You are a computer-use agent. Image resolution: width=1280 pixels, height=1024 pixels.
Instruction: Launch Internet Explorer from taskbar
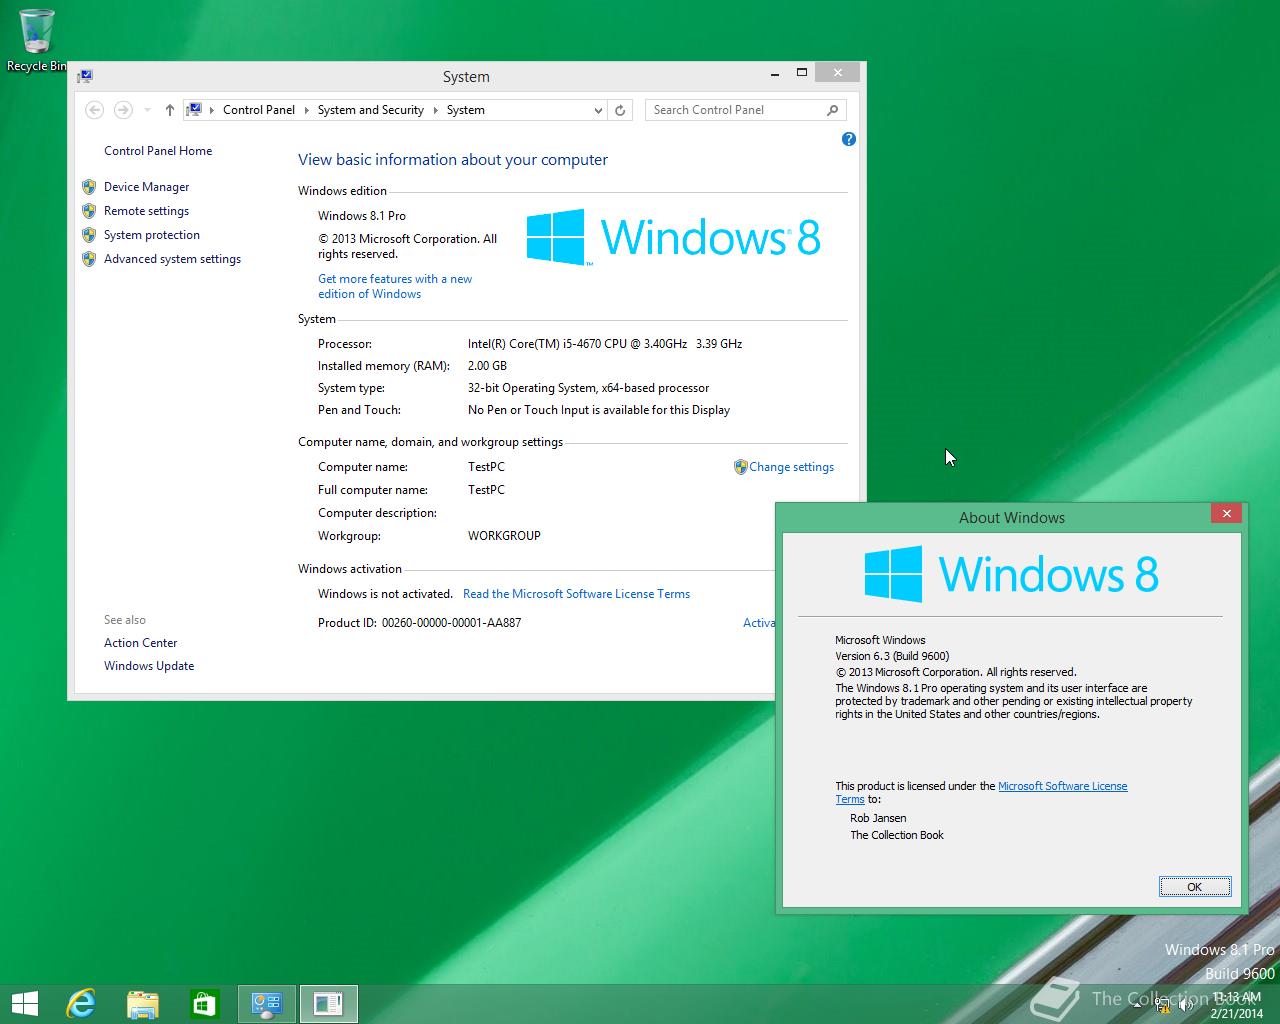tap(80, 1003)
